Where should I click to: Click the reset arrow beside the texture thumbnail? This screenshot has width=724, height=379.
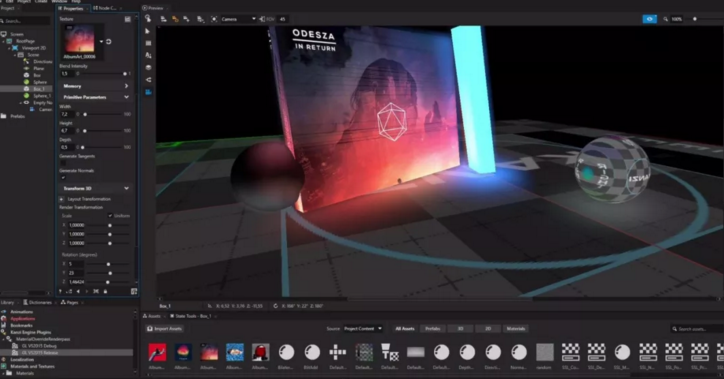(109, 42)
